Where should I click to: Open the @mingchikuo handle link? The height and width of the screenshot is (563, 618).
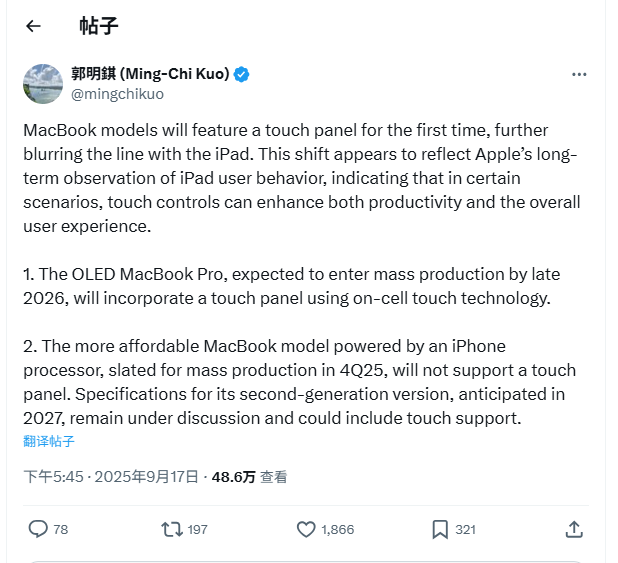click(117, 94)
